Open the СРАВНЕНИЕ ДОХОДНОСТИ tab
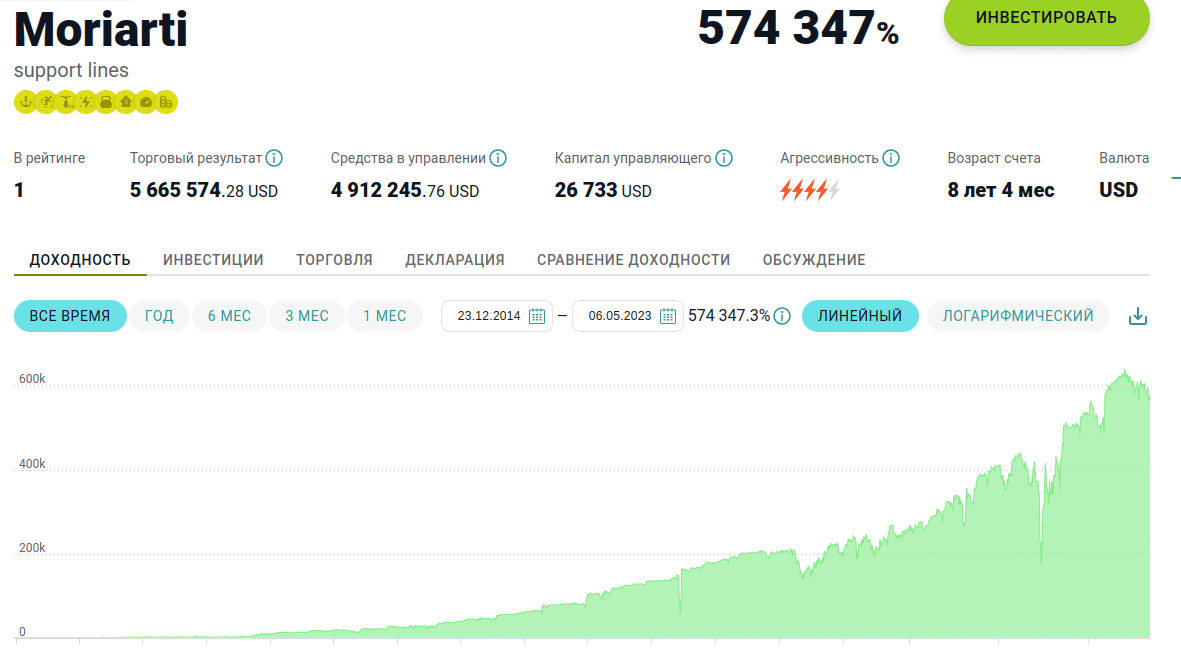This screenshot has width=1181, height=648. (x=633, y=260)
